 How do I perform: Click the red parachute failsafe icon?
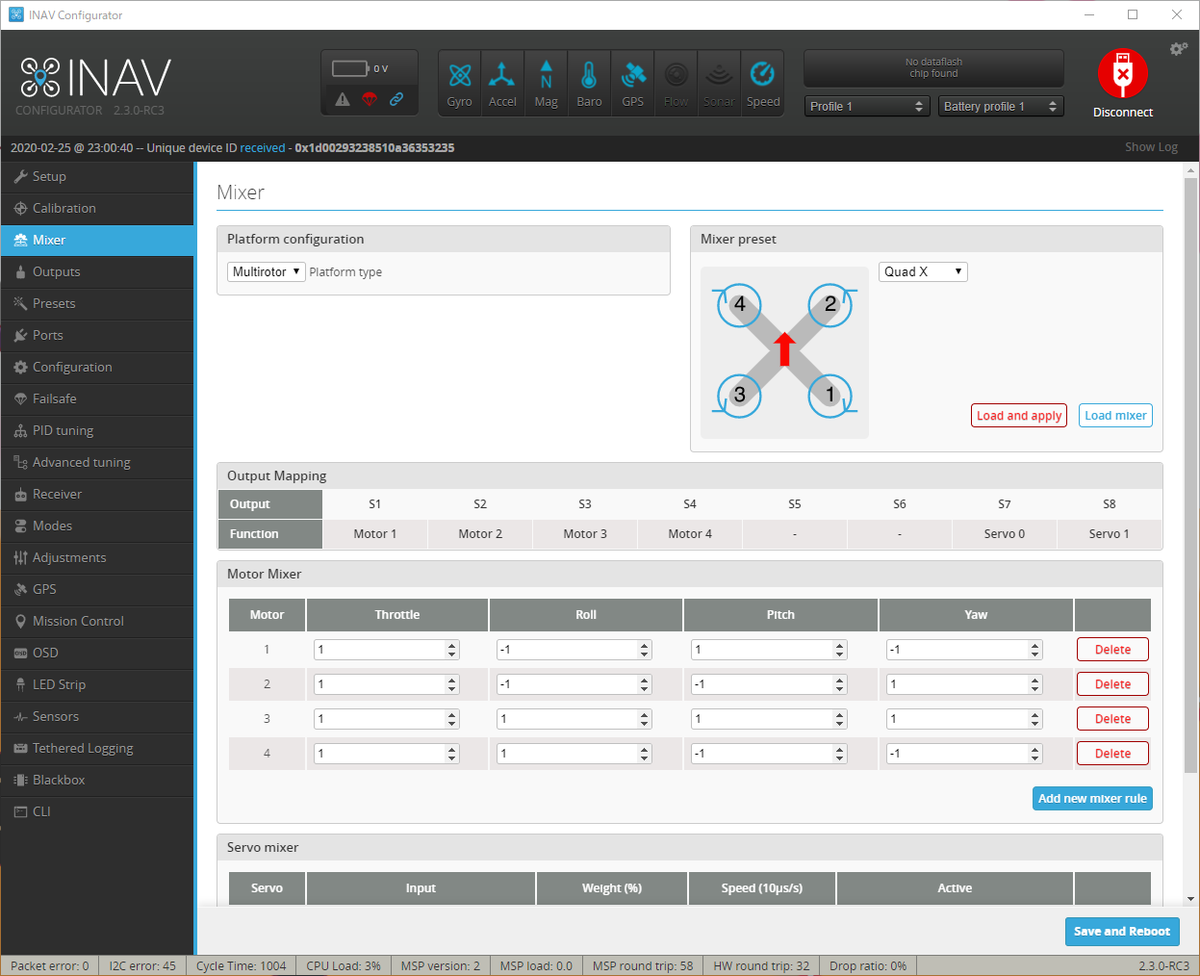[x=369, y=99]
